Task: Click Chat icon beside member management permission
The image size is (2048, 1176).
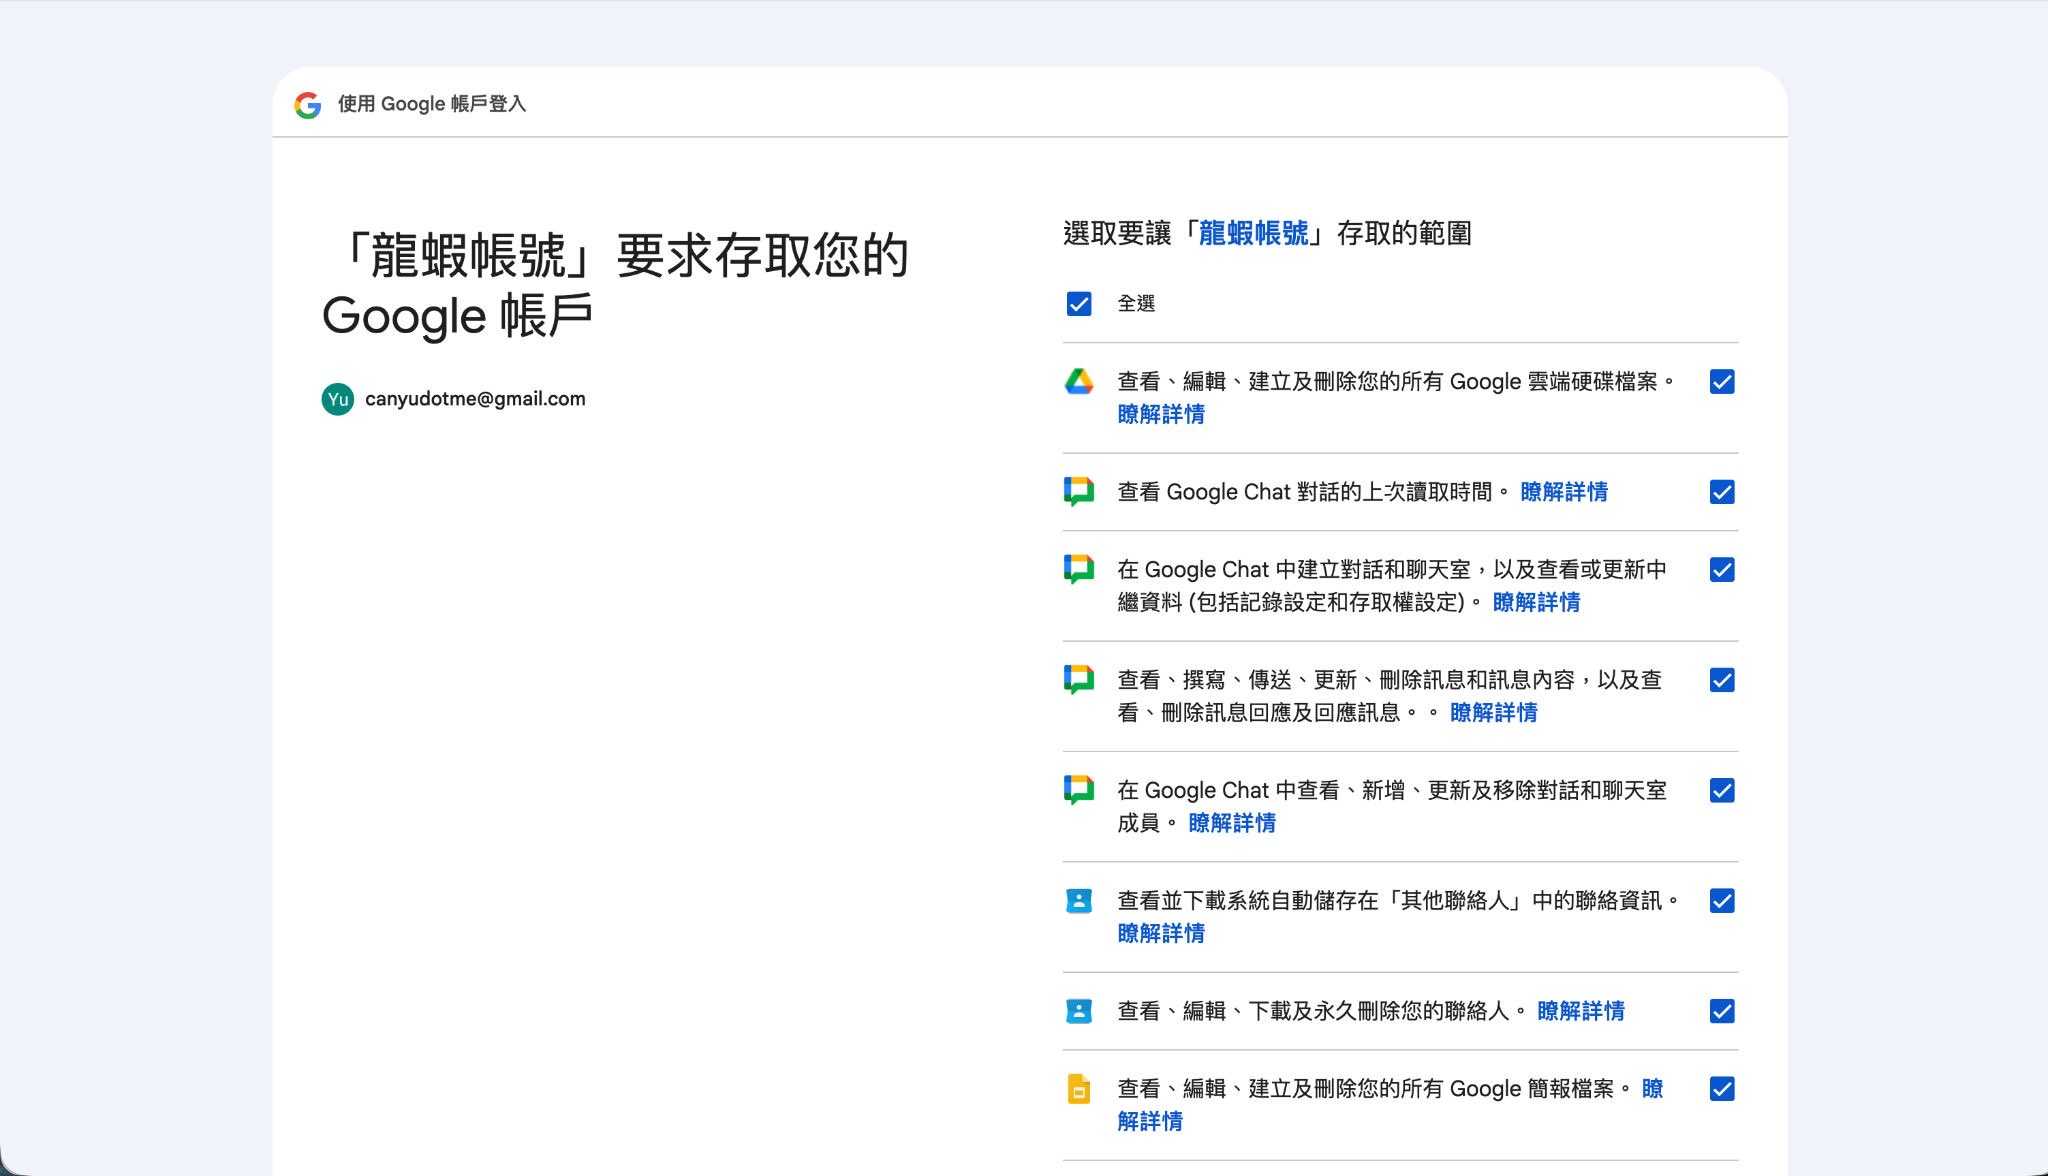Action: [1078, 790]
